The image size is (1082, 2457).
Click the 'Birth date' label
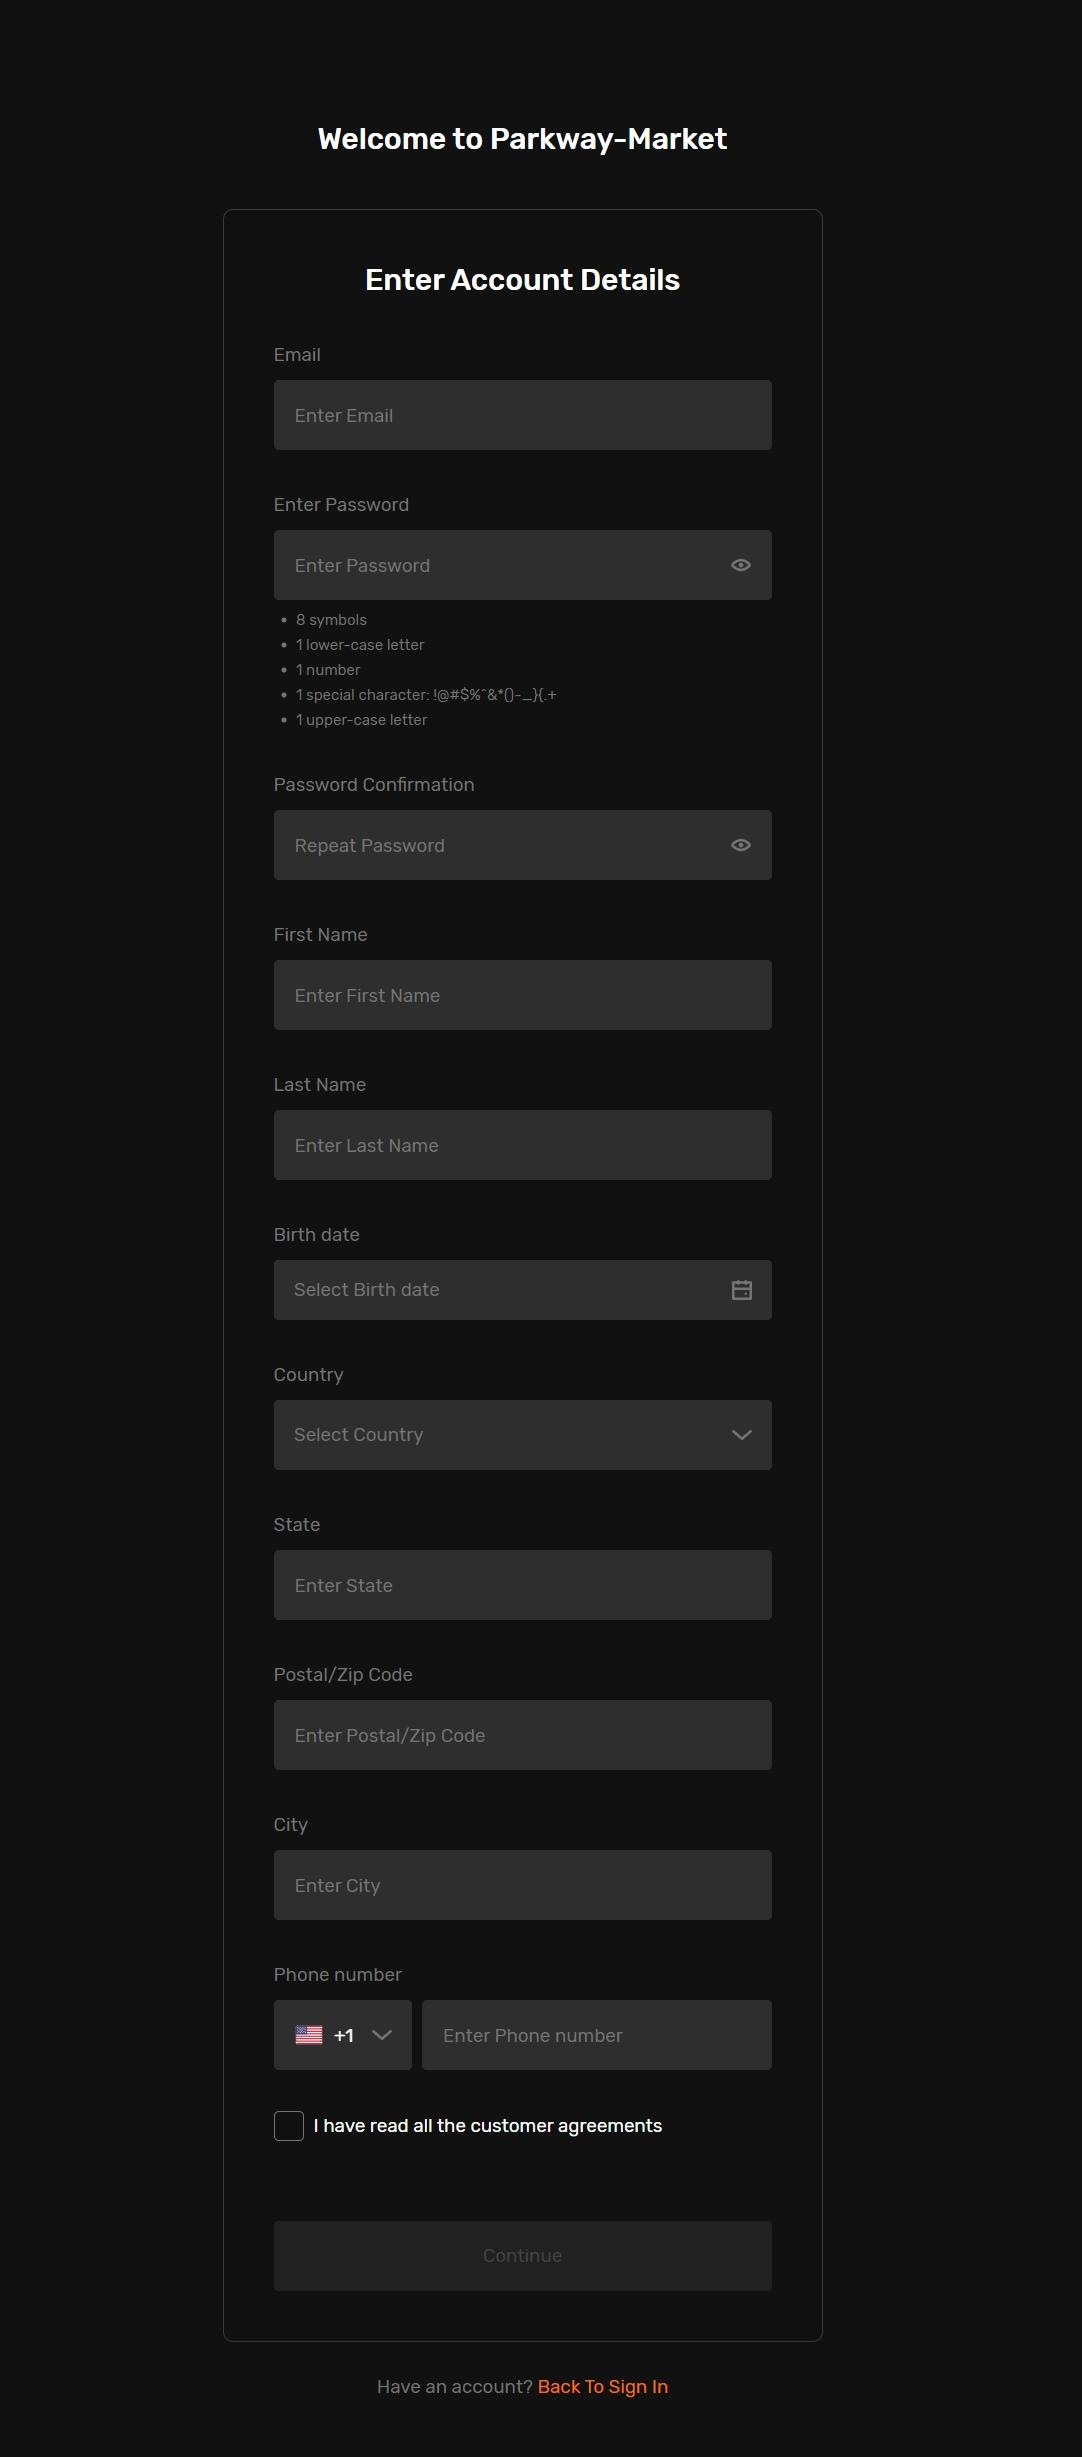pyautogui.click(x=317, y=1235)
